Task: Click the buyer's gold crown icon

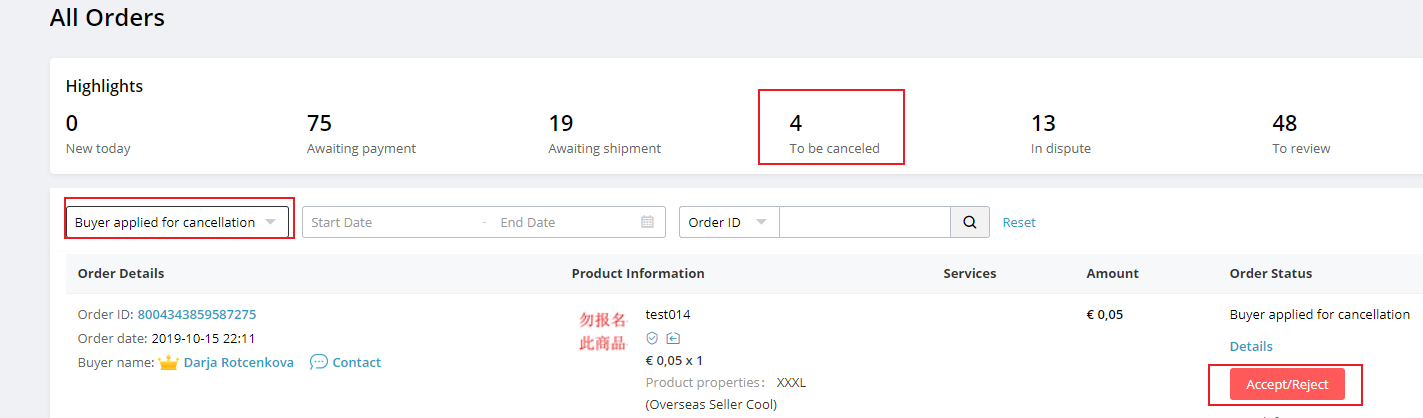Action: [x=168, y=362]
